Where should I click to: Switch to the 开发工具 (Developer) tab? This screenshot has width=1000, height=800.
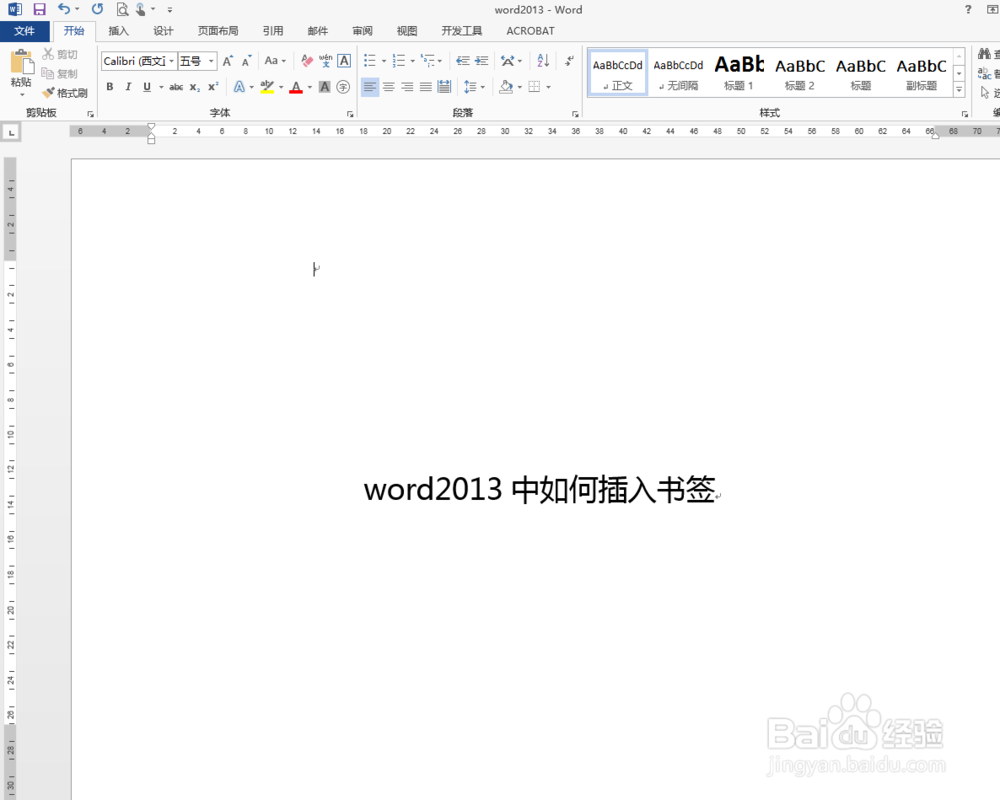tap(462, 31)
